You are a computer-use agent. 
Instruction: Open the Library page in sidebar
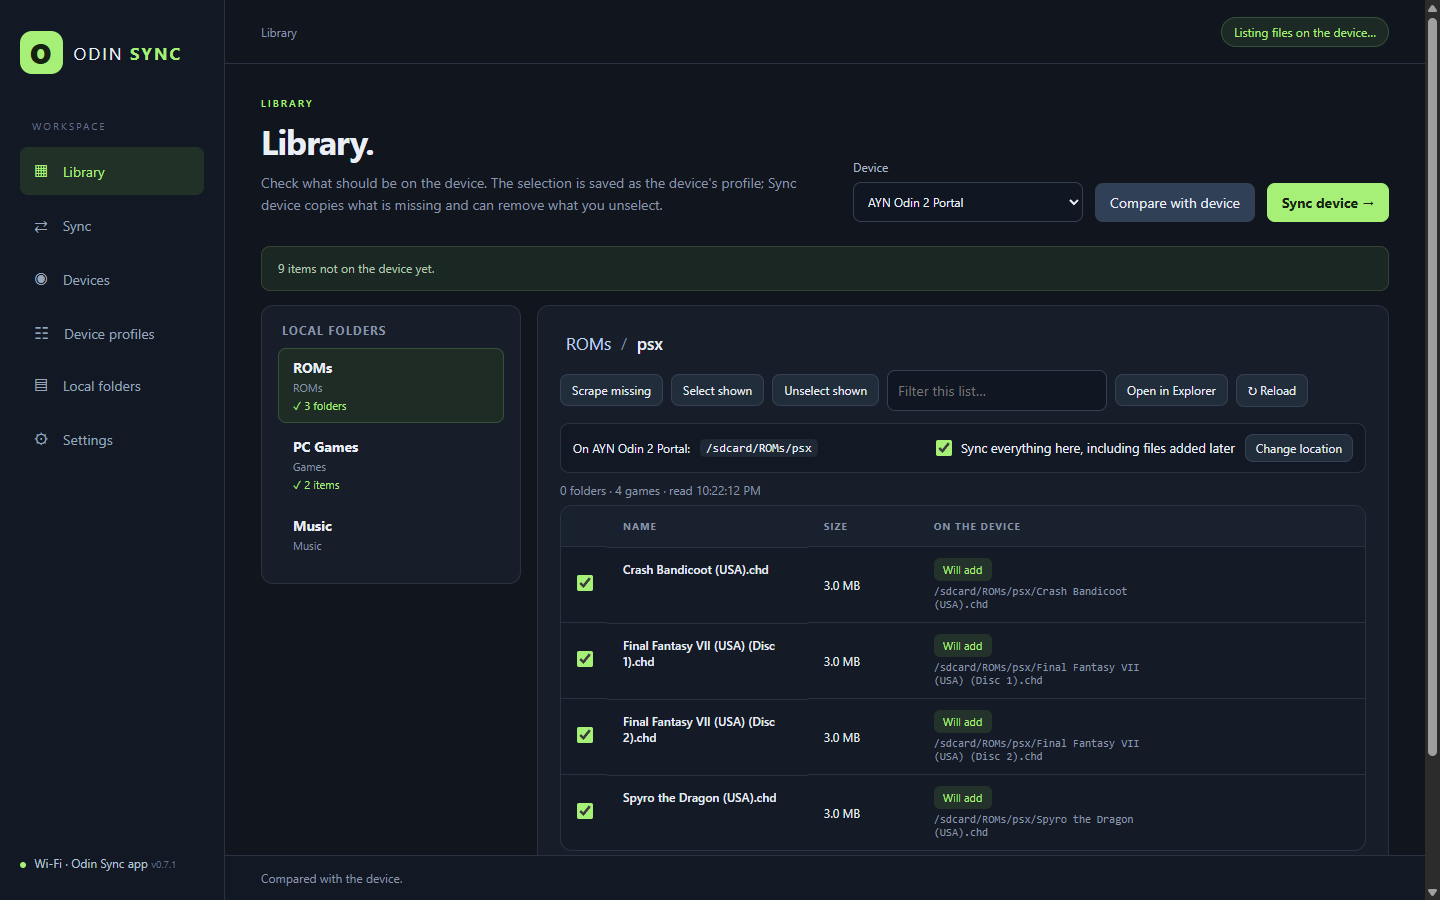pyautogui.click(x=112, y=171)
